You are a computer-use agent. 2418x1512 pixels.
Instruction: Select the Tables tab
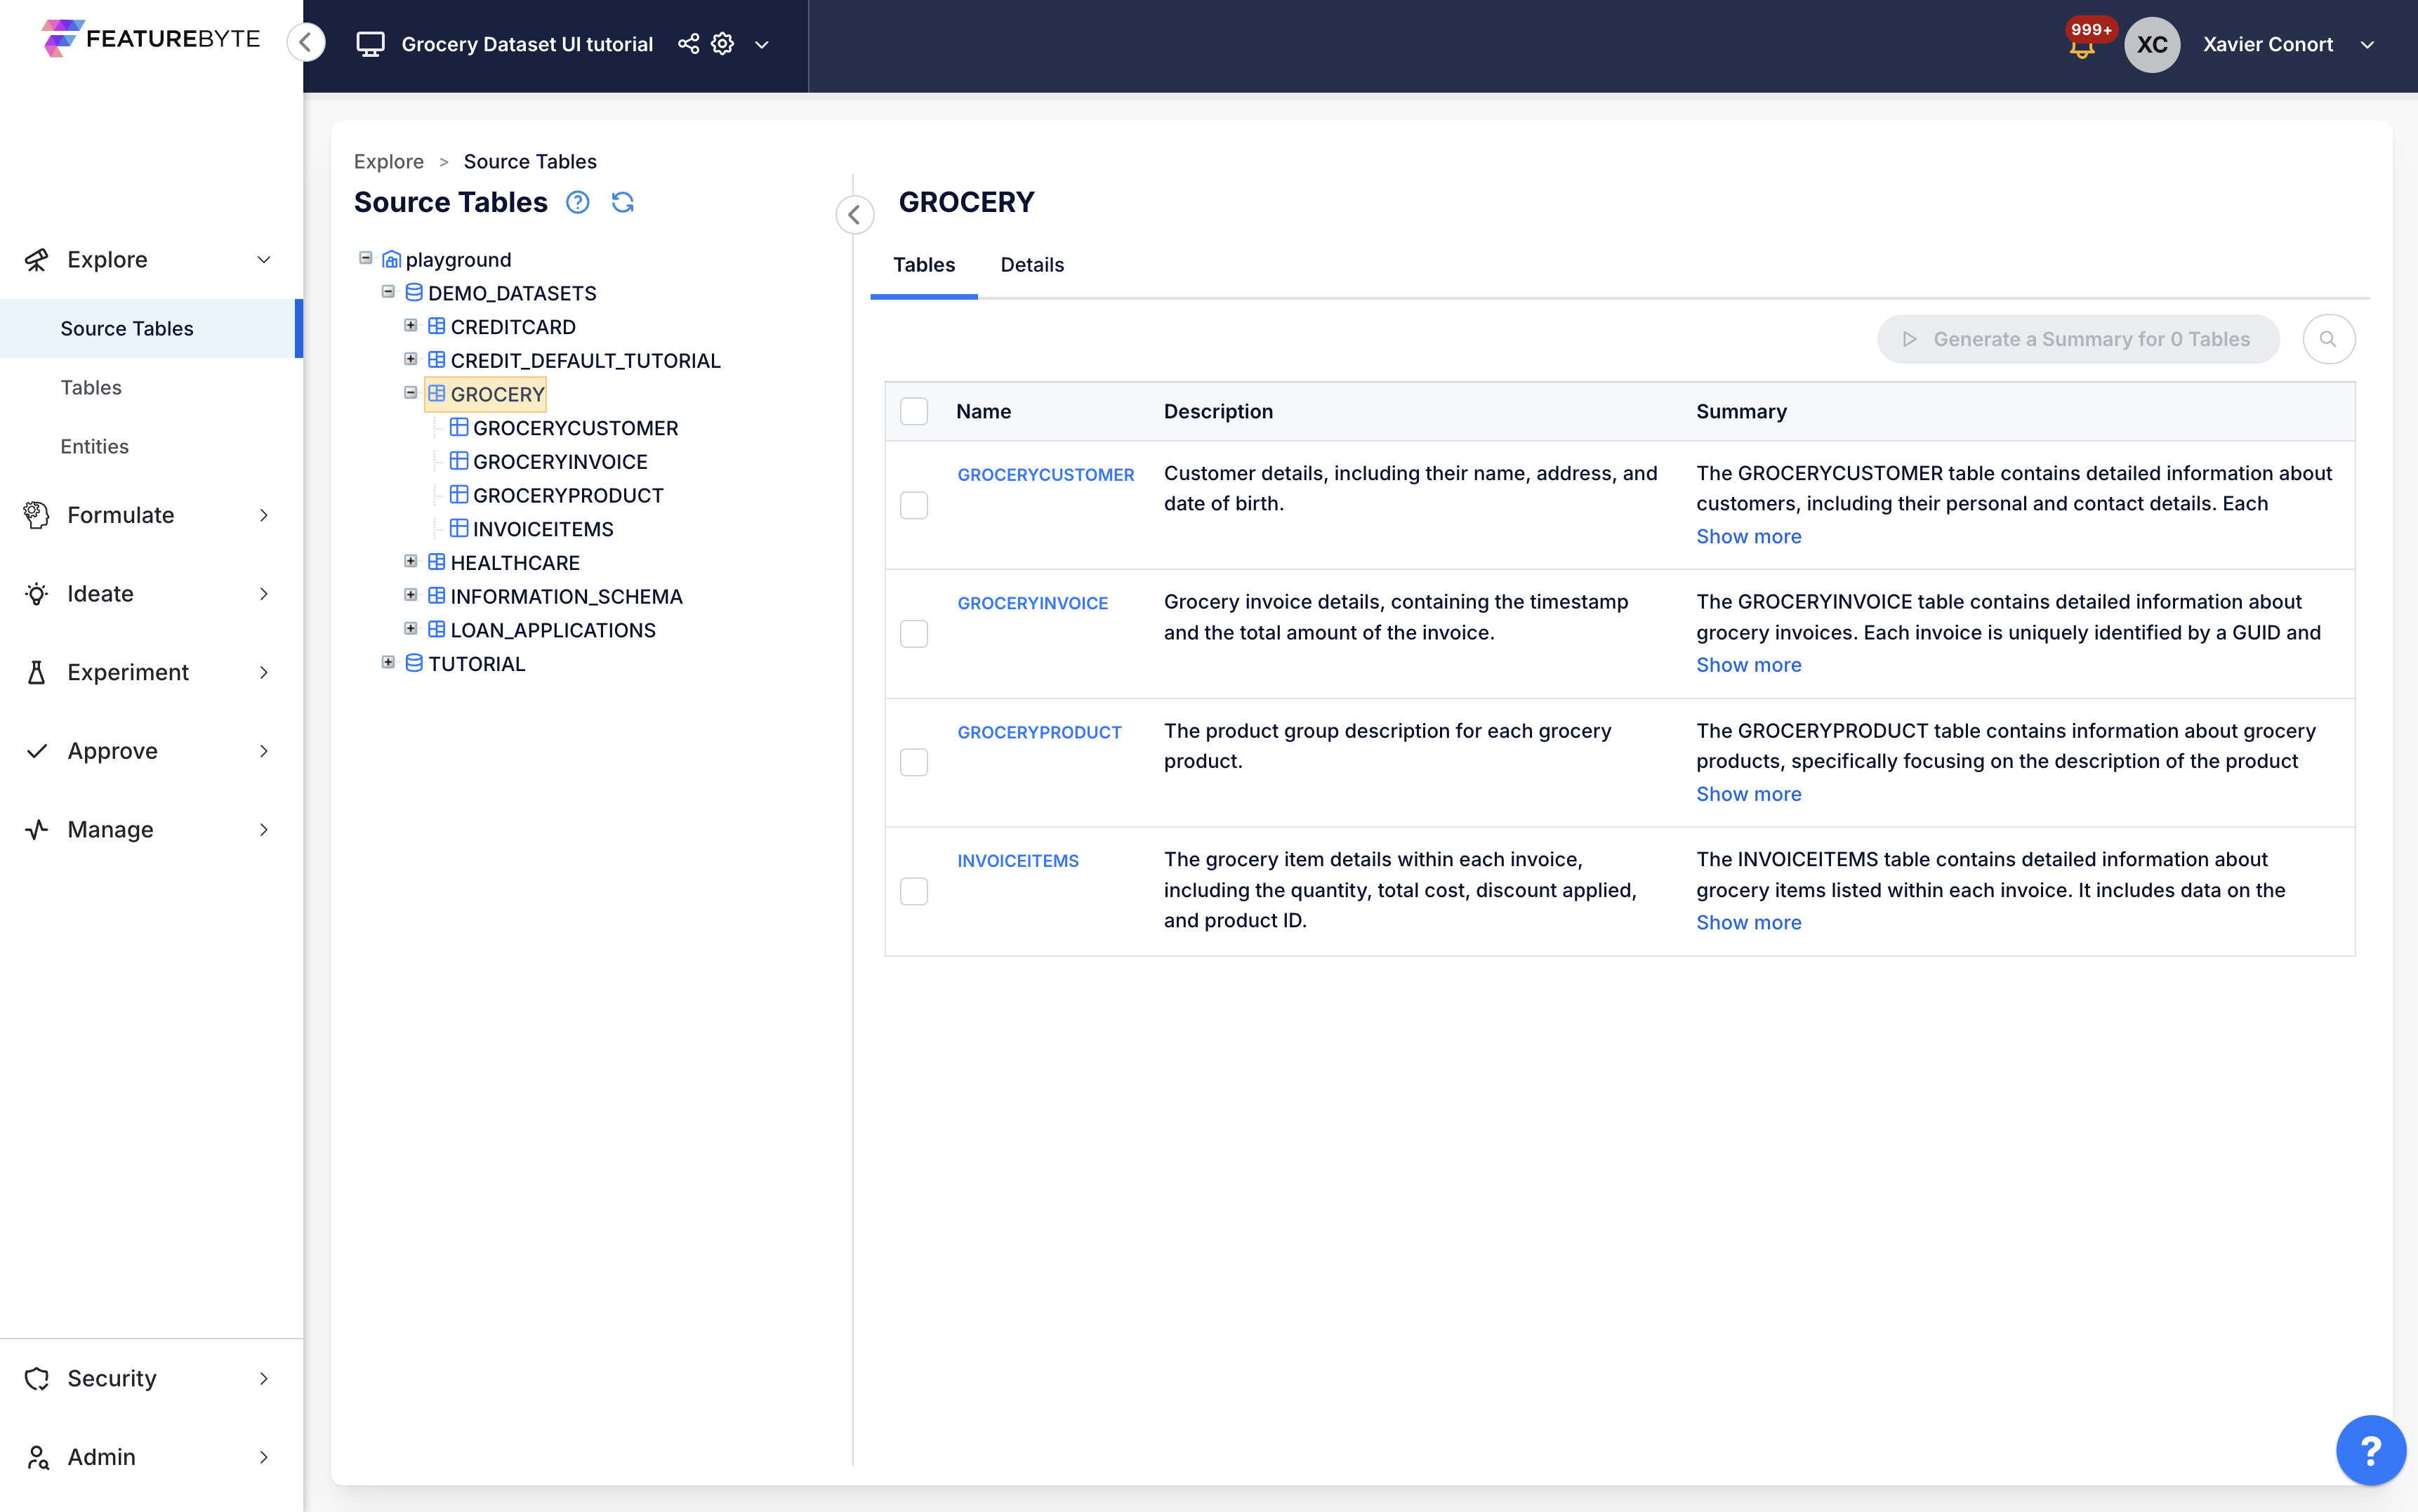pyautogui.click(x=924, y=265)
